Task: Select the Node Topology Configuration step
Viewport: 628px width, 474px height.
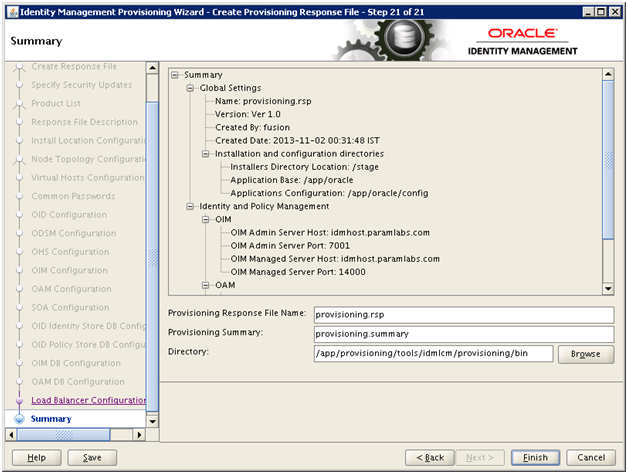Action: point(89,159)
